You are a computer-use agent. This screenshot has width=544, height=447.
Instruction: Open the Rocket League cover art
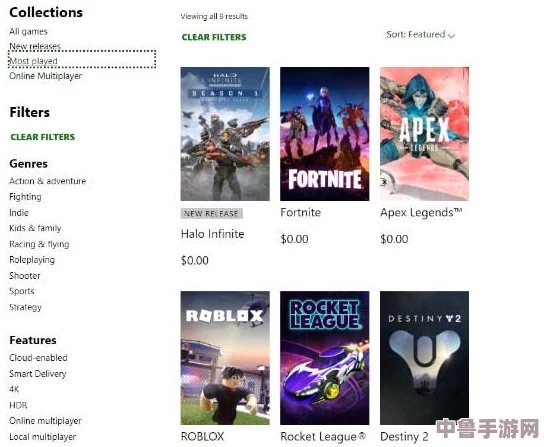(324, 358)
